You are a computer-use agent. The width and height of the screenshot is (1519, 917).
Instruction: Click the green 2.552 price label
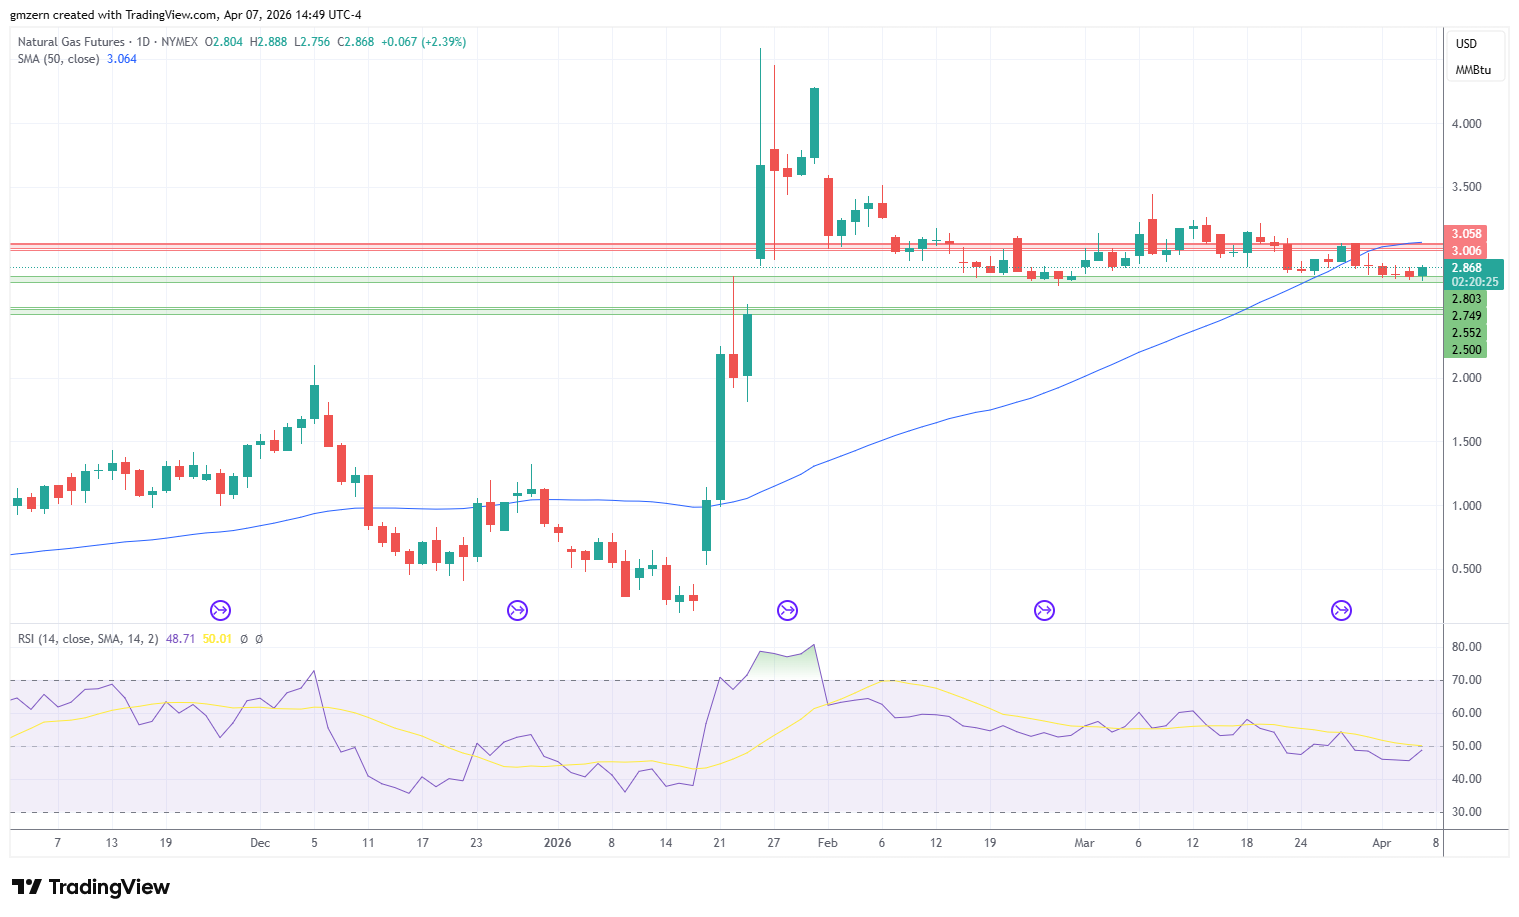pos(1466,333)
